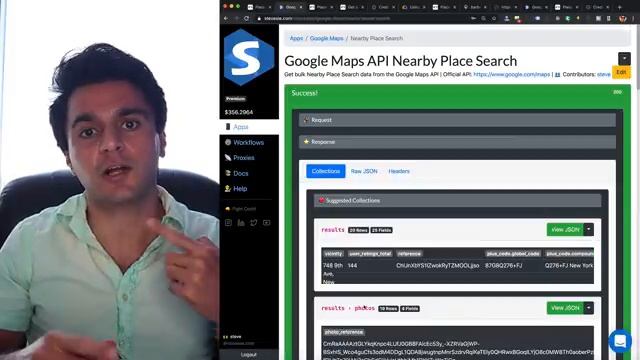Click the contributors people icon
640x360 pixels.
[x=557, y=75]
